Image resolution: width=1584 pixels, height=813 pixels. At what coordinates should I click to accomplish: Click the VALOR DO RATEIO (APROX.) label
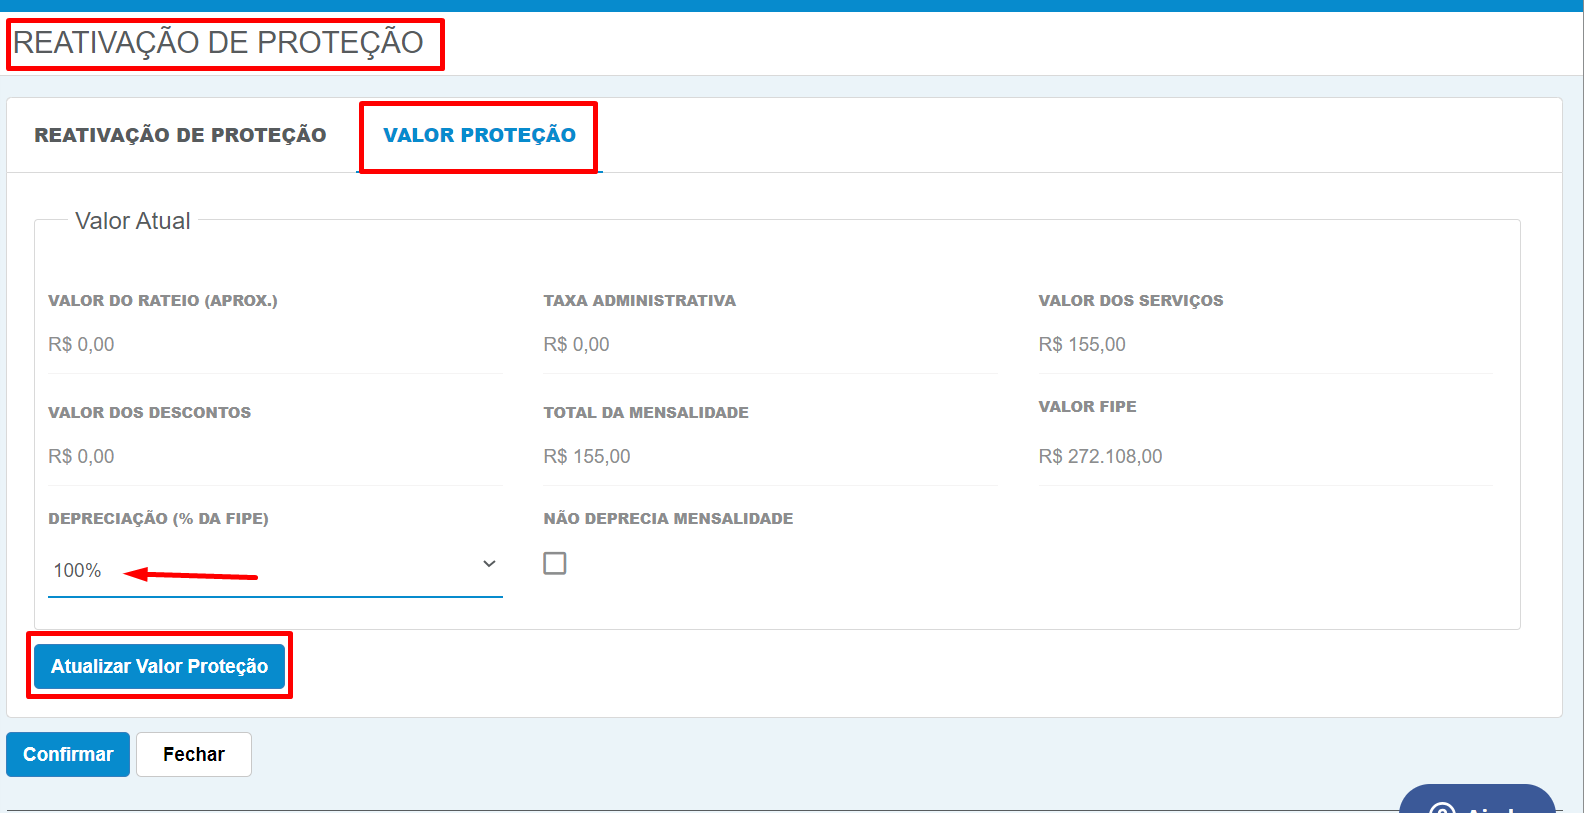[163, 300]
